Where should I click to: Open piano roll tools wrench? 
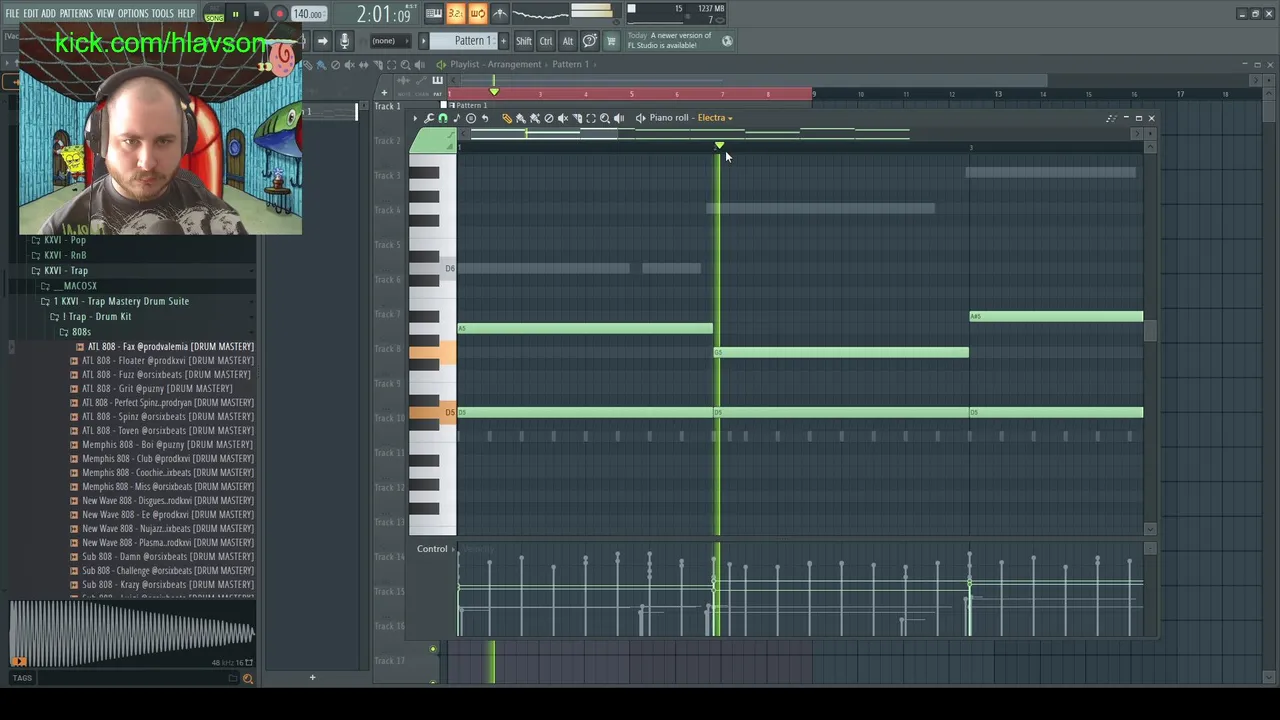429,118
